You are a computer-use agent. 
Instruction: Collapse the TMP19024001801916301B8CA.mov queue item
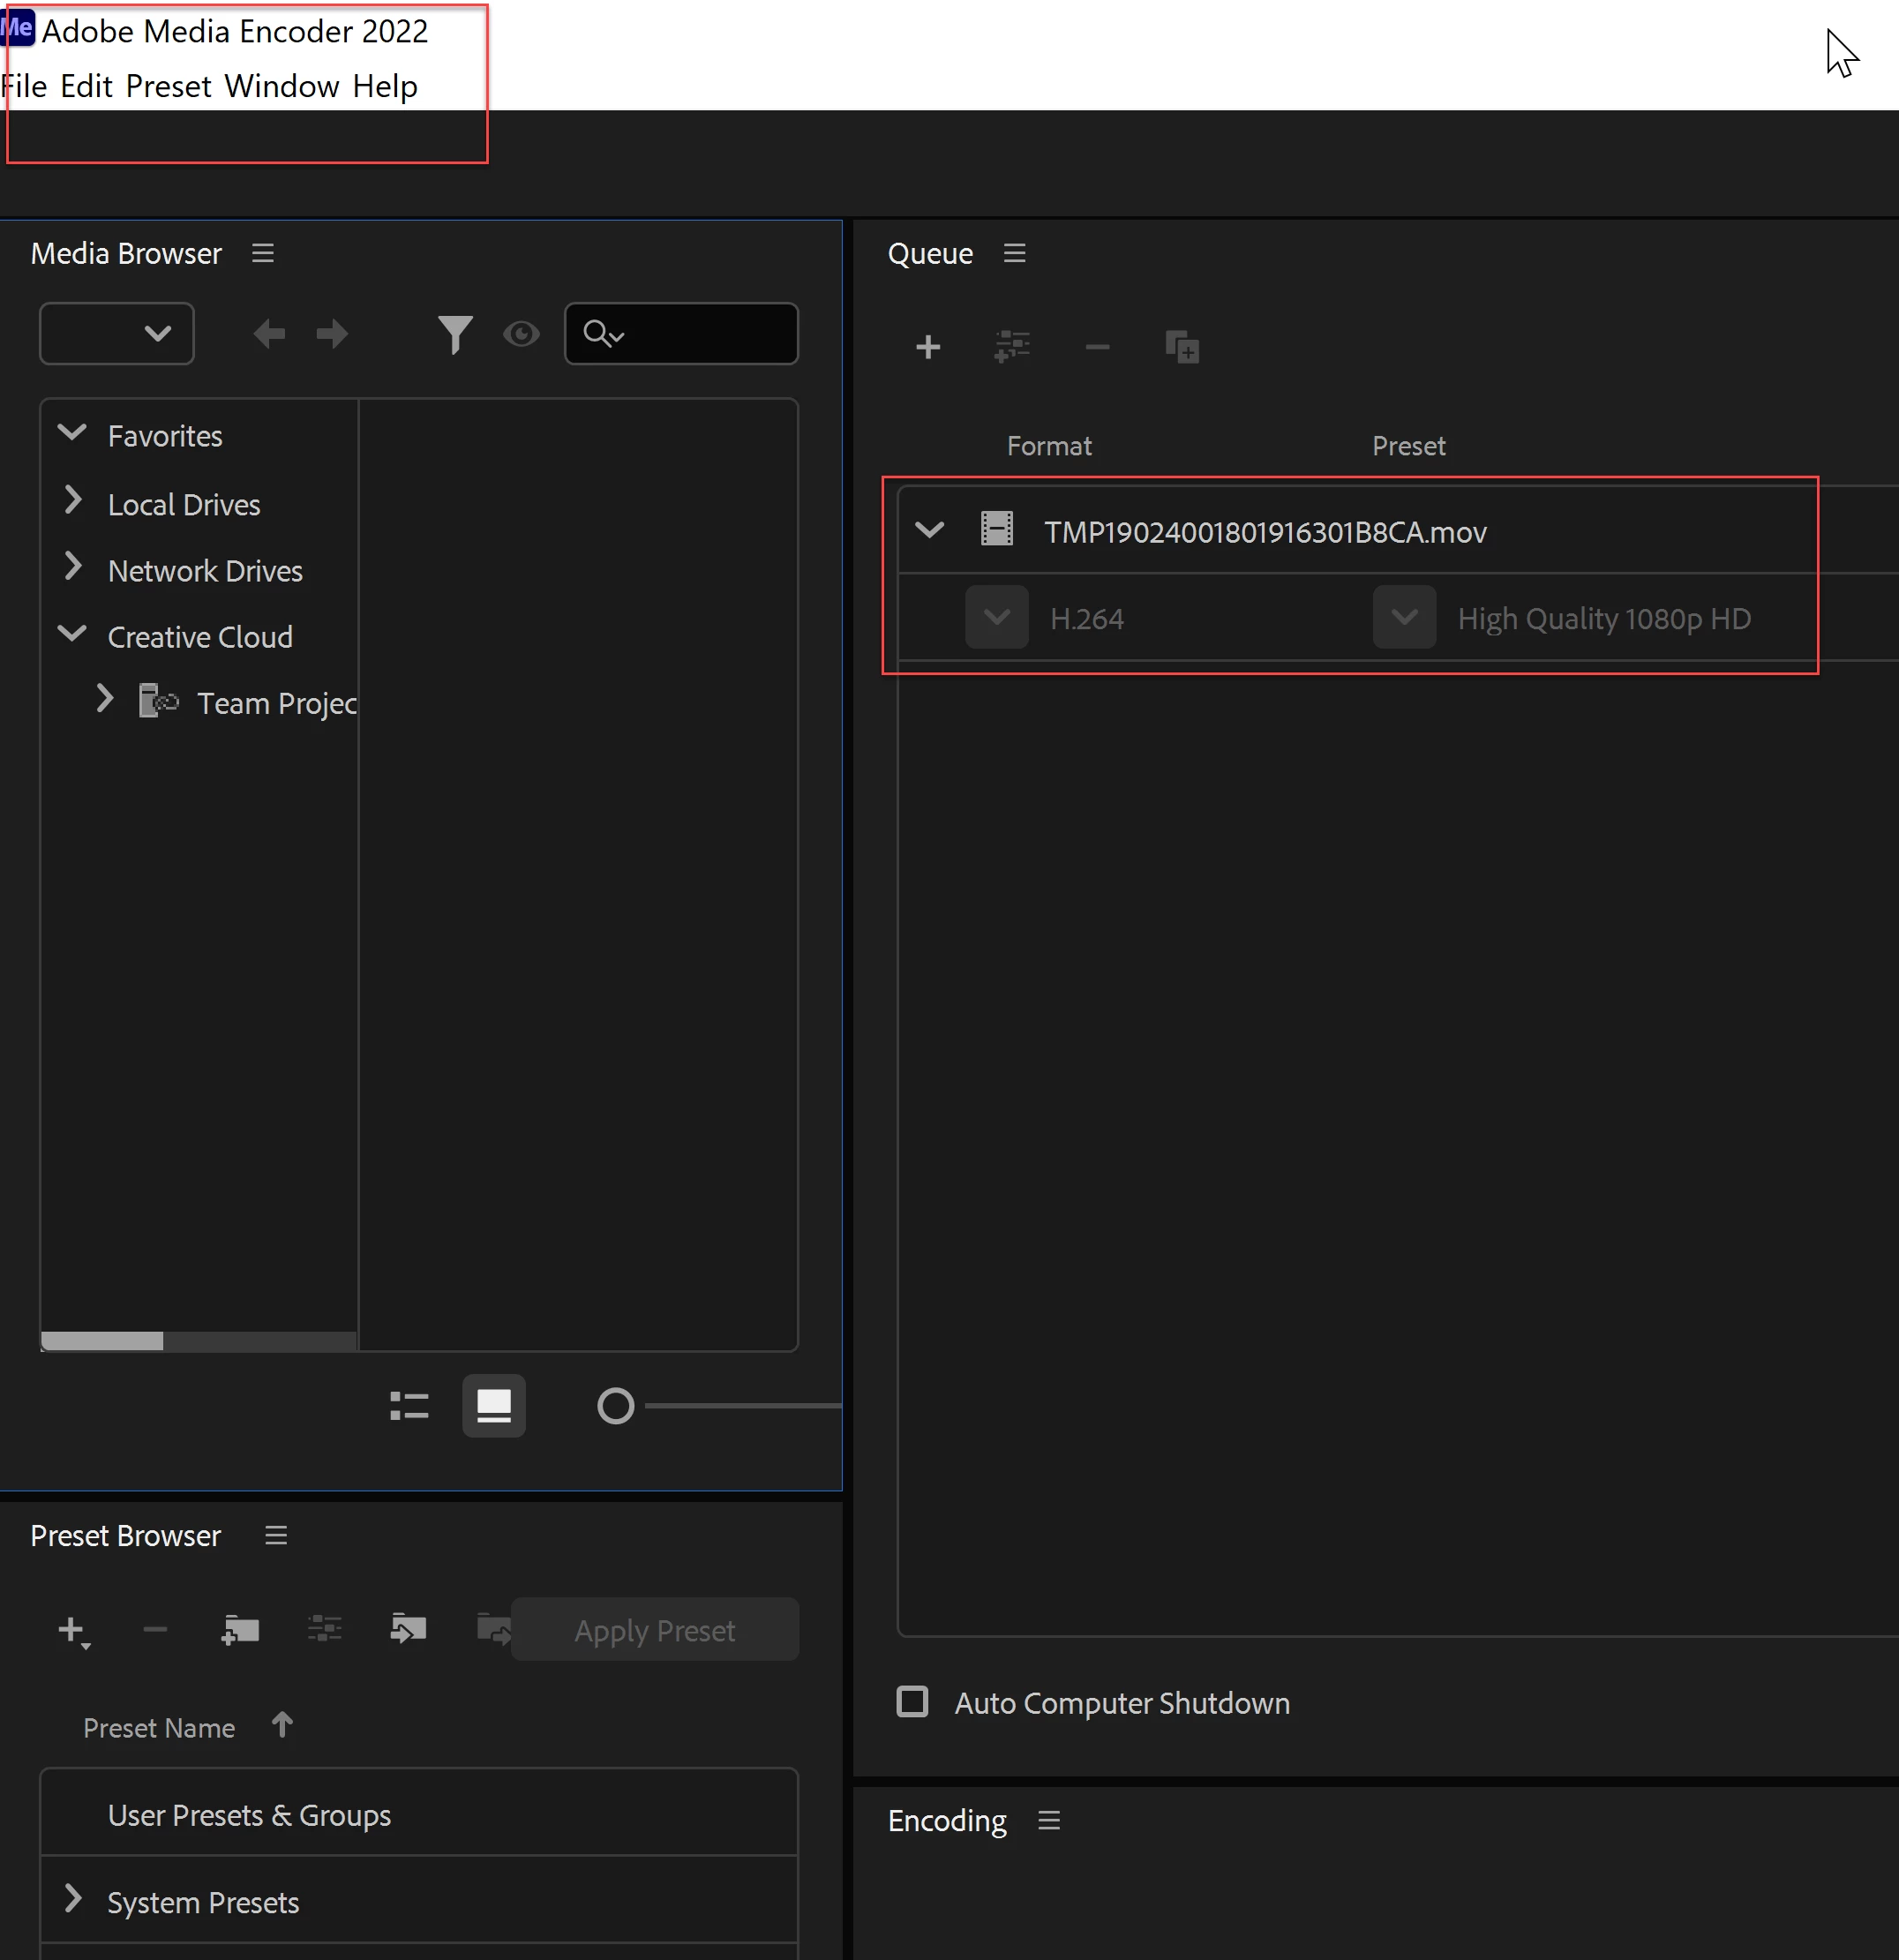tap(929, 530)
